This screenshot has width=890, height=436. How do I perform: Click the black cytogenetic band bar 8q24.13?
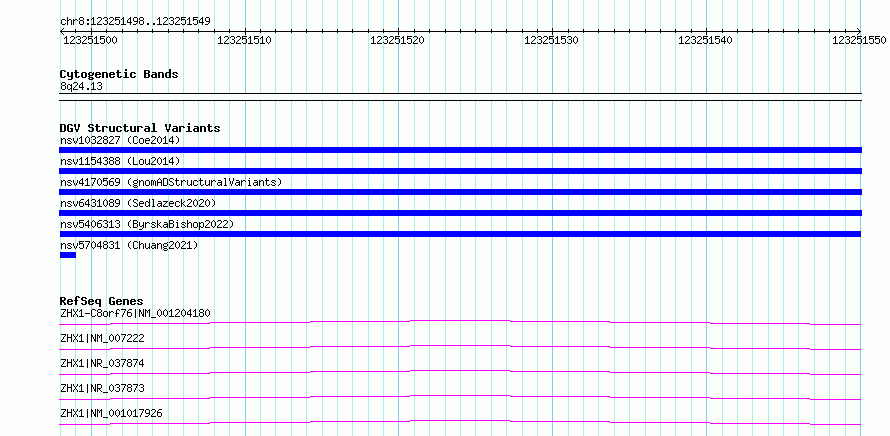point(460,97)
